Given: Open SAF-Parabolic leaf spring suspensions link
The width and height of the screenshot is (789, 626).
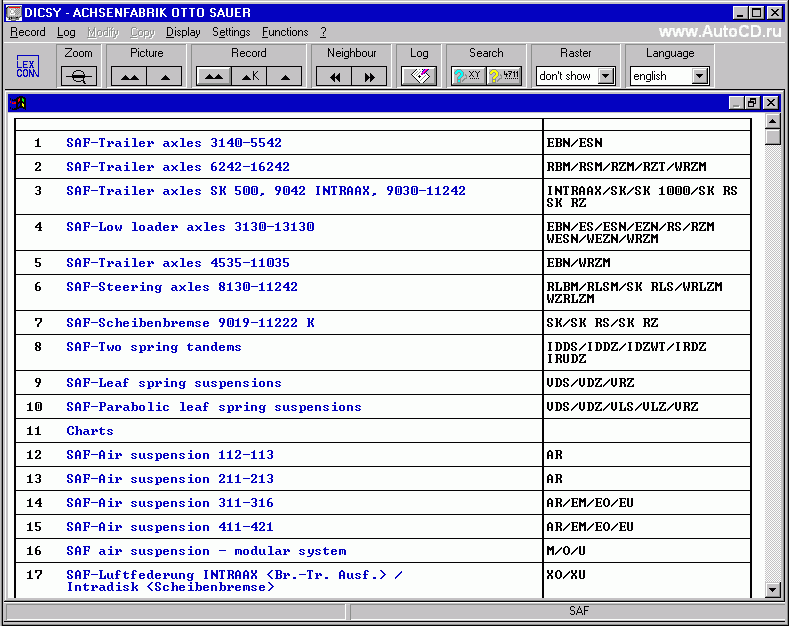Looking at the screenshot, I should pyautogui.click(x=213, y=407).
